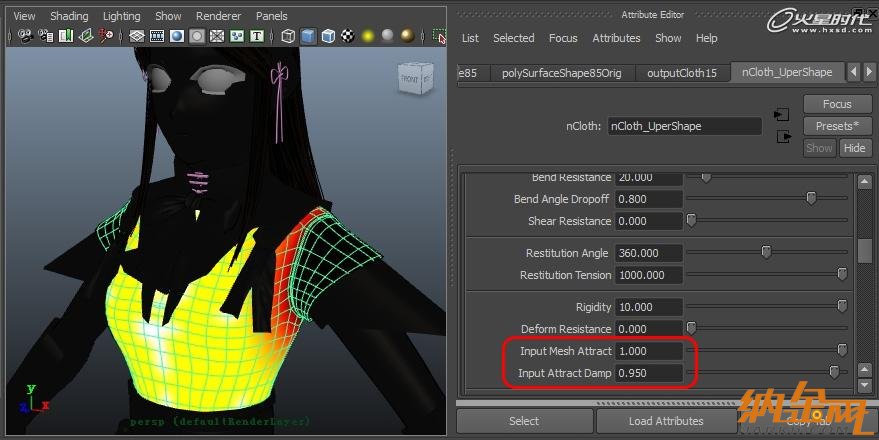This screenshot has width=879, height=440.
Task: Open the List menu in Attribute Editor
Action: (470, 38)
